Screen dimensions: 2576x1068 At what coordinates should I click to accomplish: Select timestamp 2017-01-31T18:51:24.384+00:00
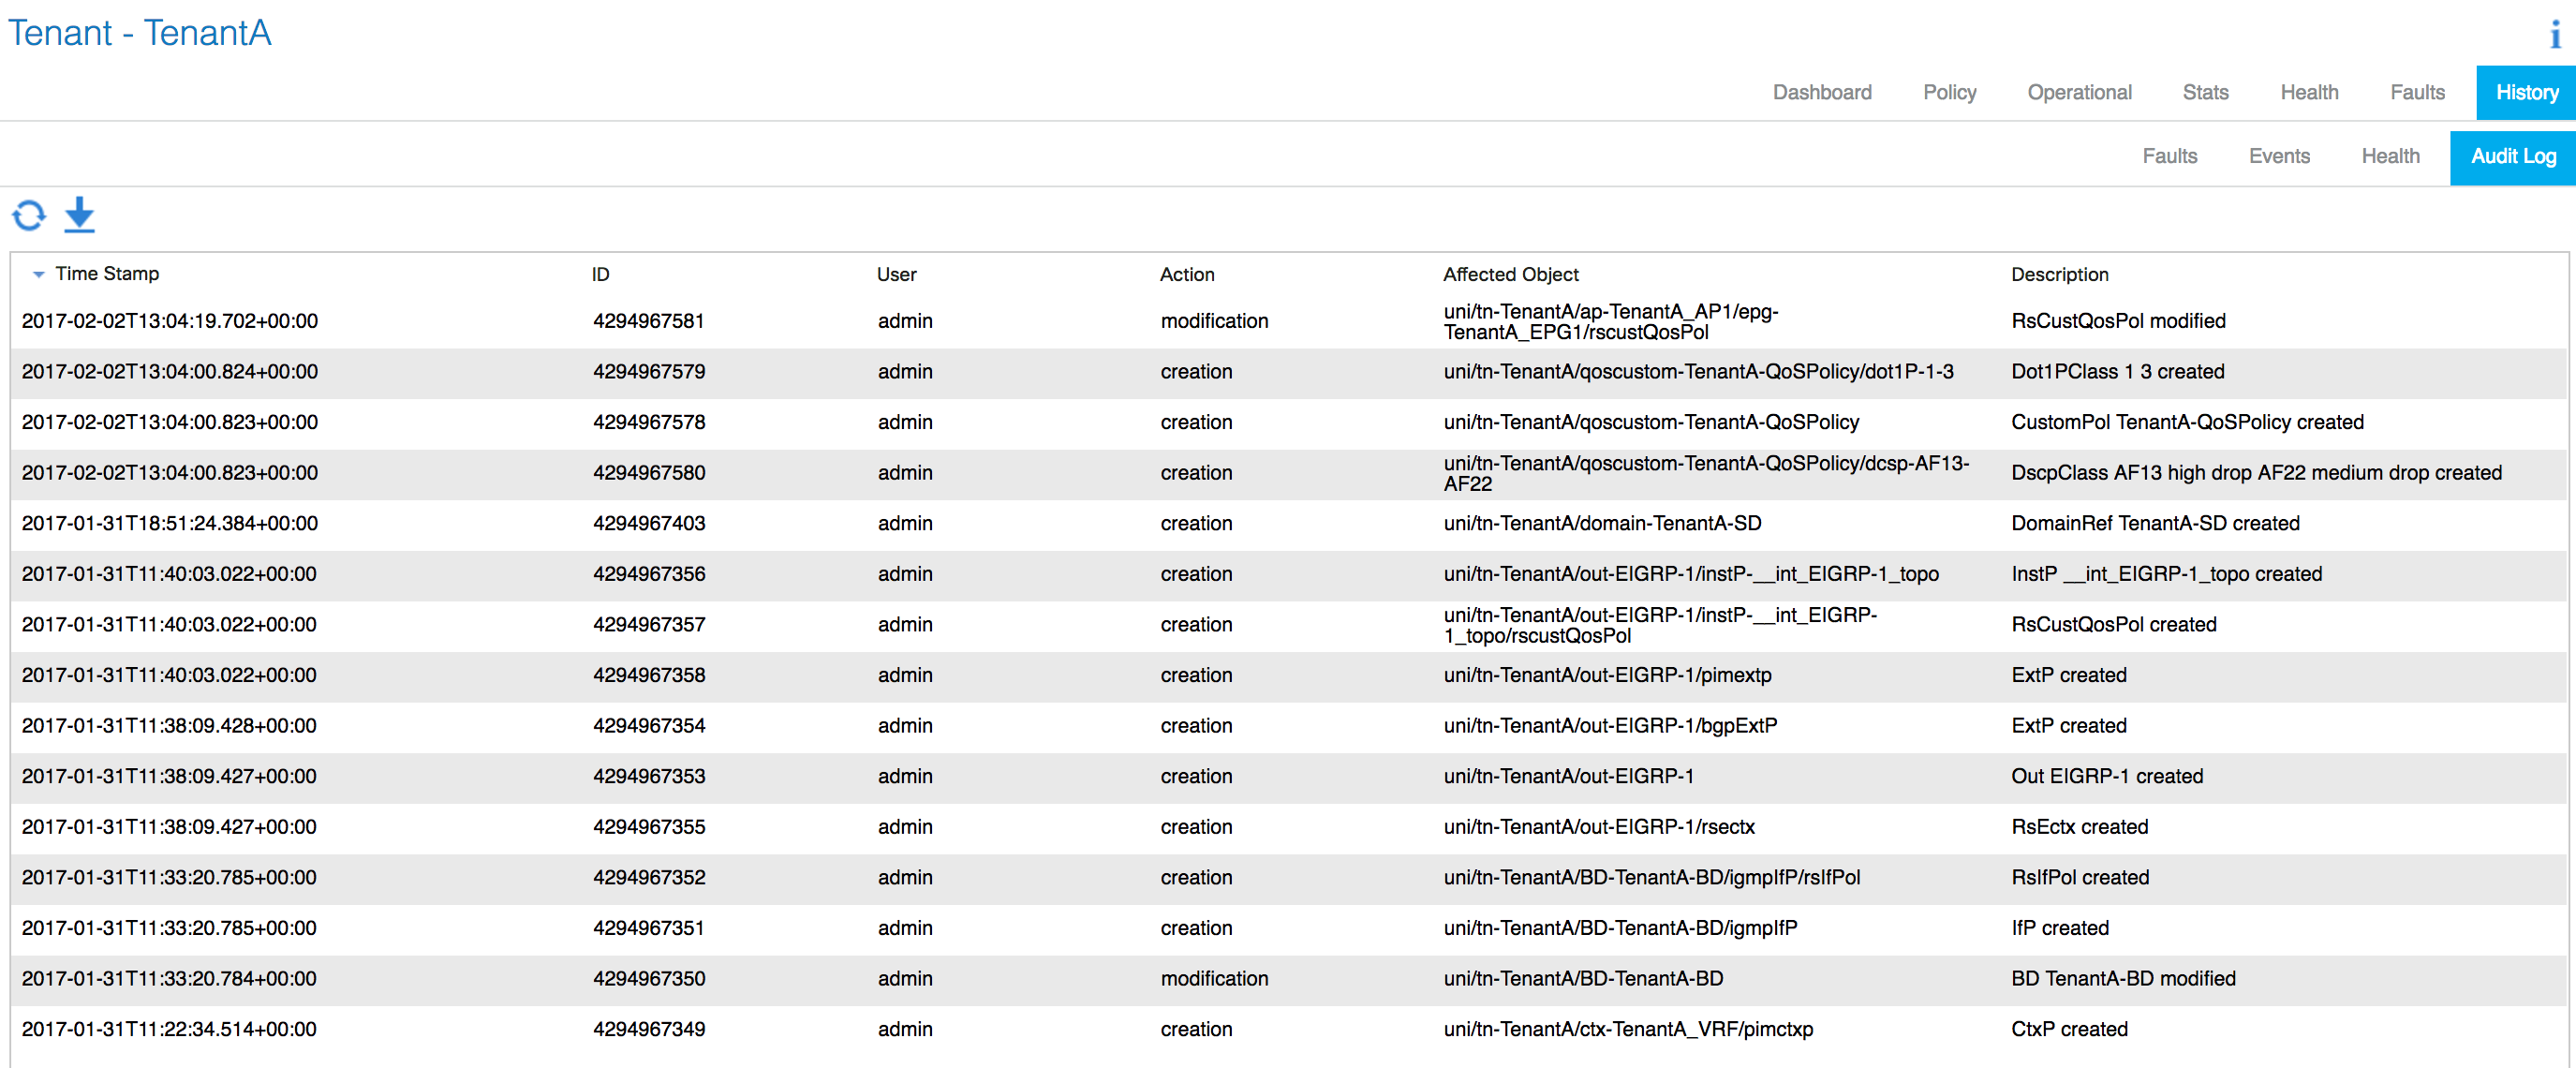click(x=170, y=524)
